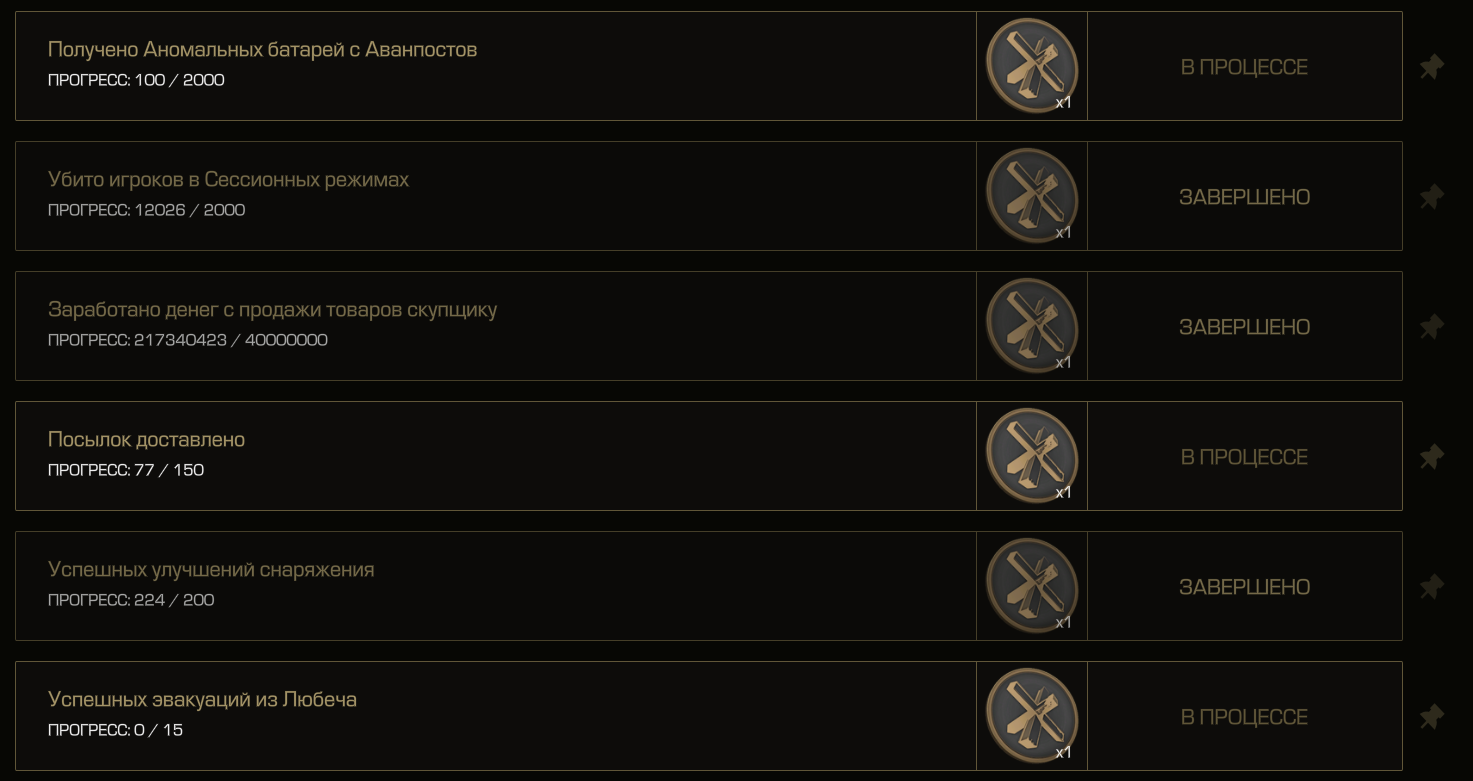Toggle pin for Заработано денег с продажи товаров
1473x781 pixels.
[1432, 327]
